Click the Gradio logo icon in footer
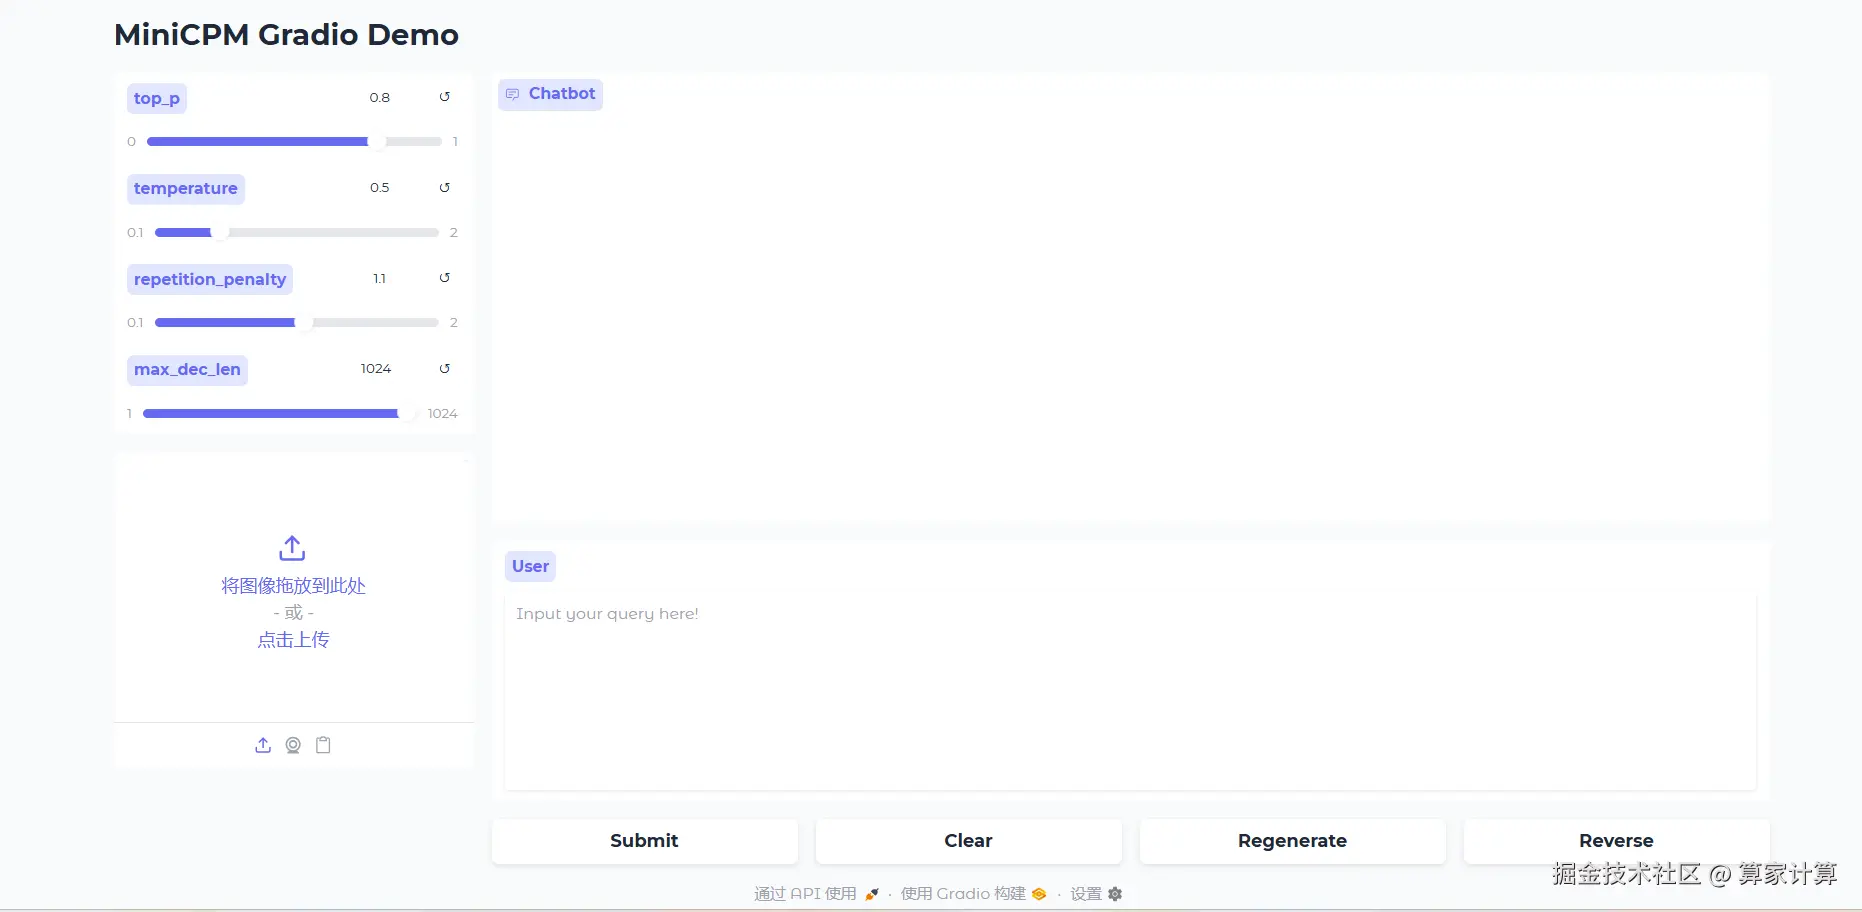Viewport: 1862px width, 912px height. coord(1039,894)
